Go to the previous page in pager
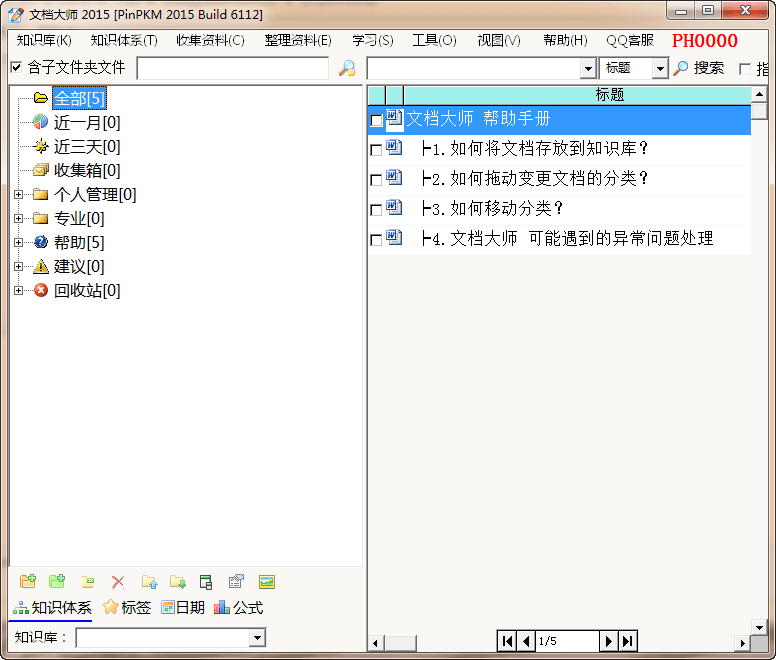The width and height of the screenshot is (776, 660). [x=526, y=641]
